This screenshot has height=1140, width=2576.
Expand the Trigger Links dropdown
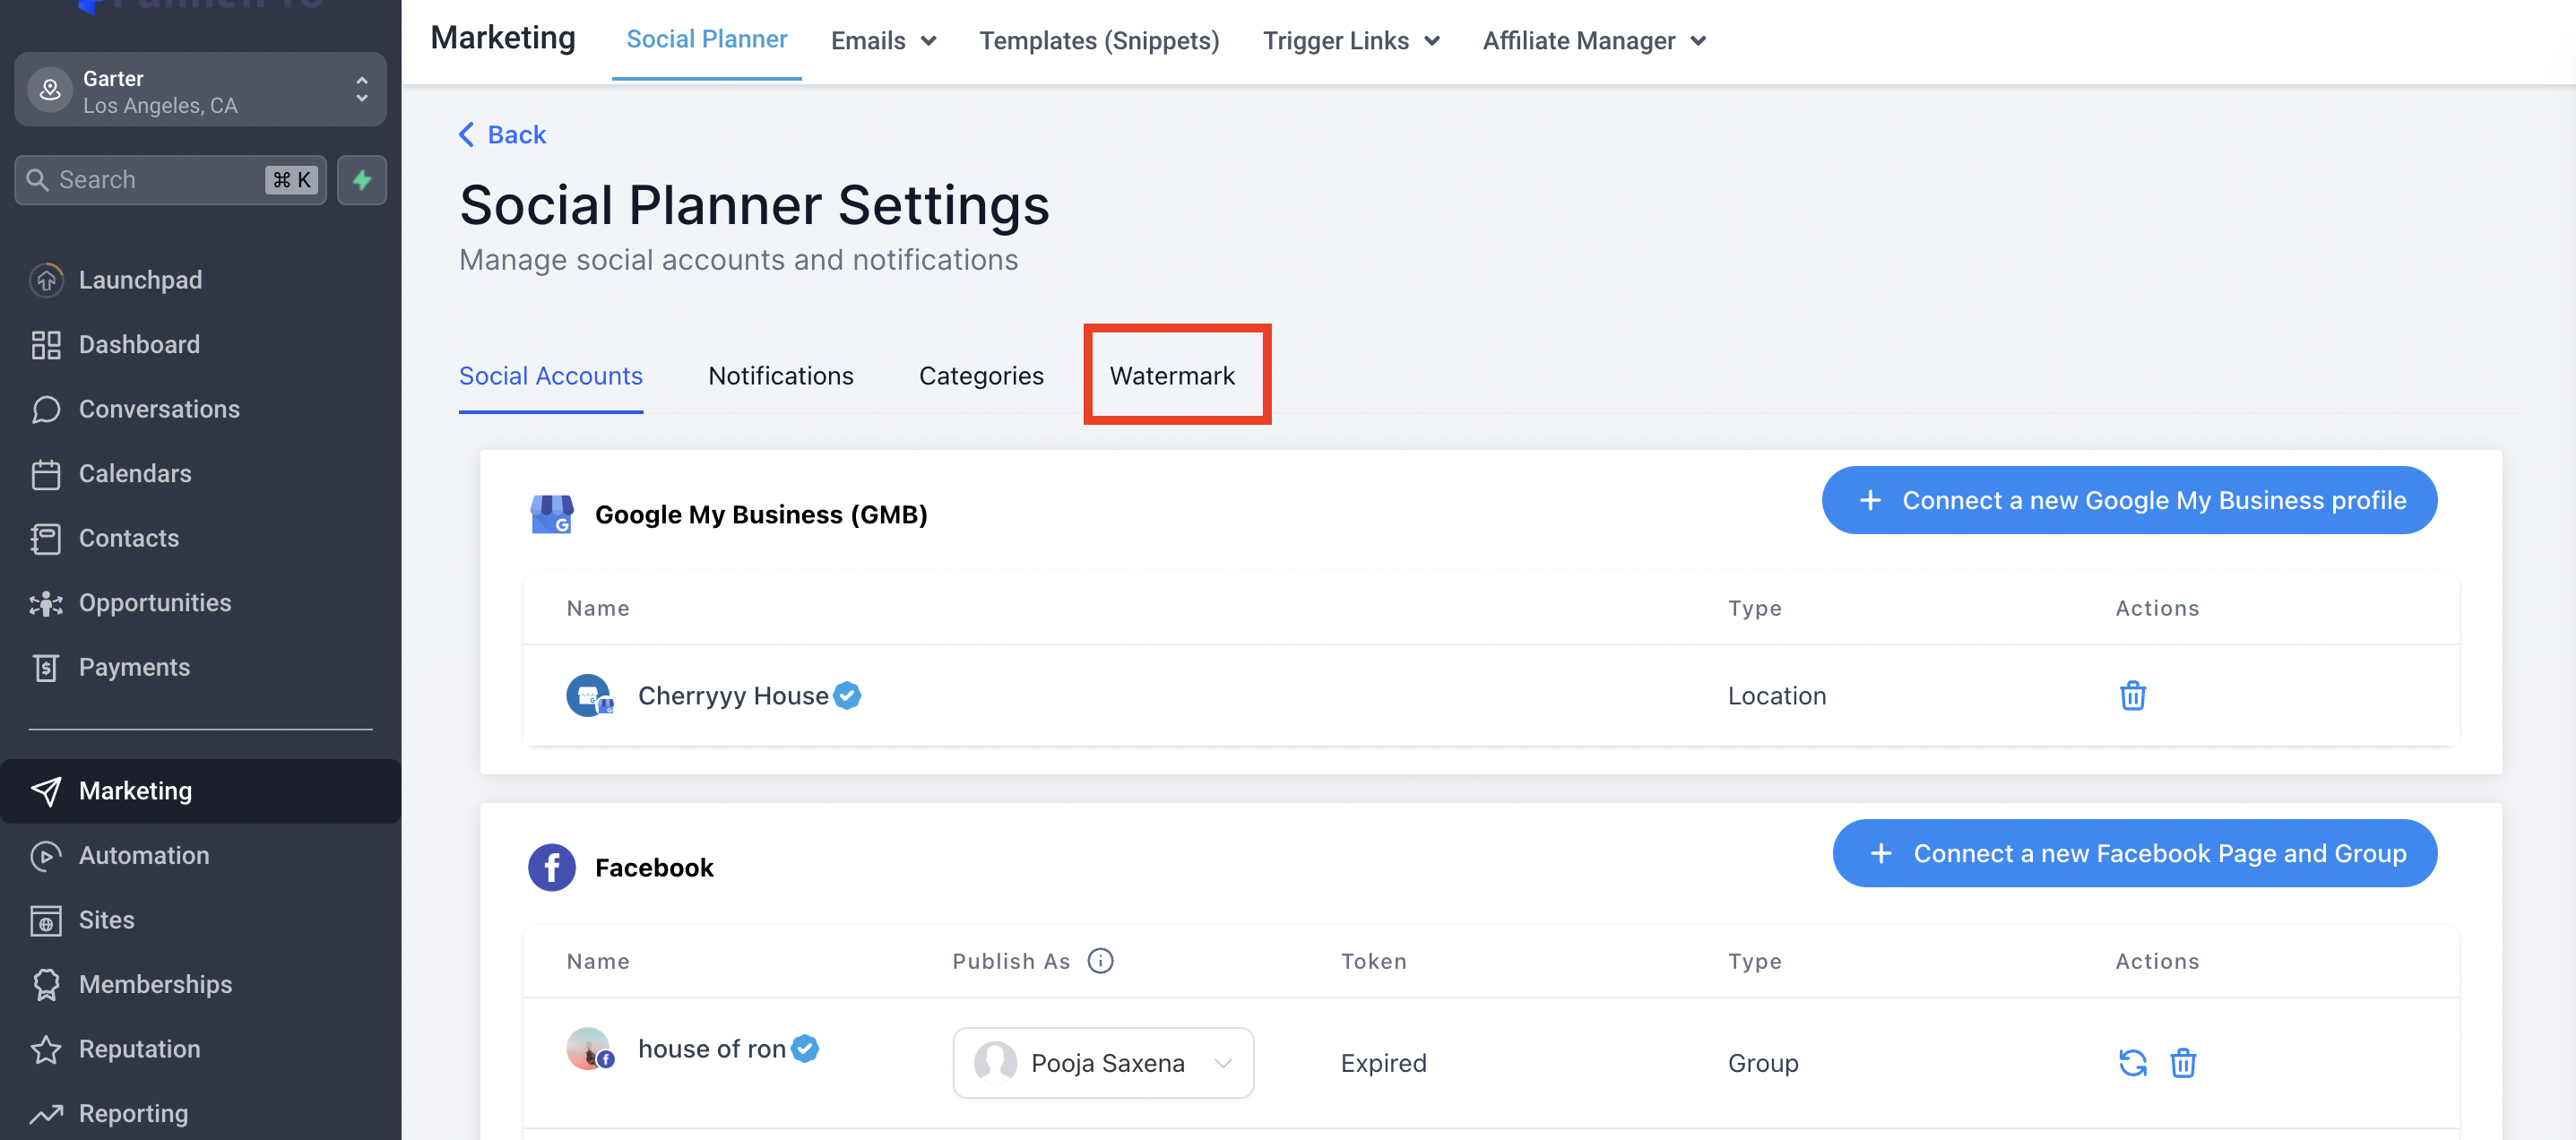pyautogui.click(x=1350, y=41)
